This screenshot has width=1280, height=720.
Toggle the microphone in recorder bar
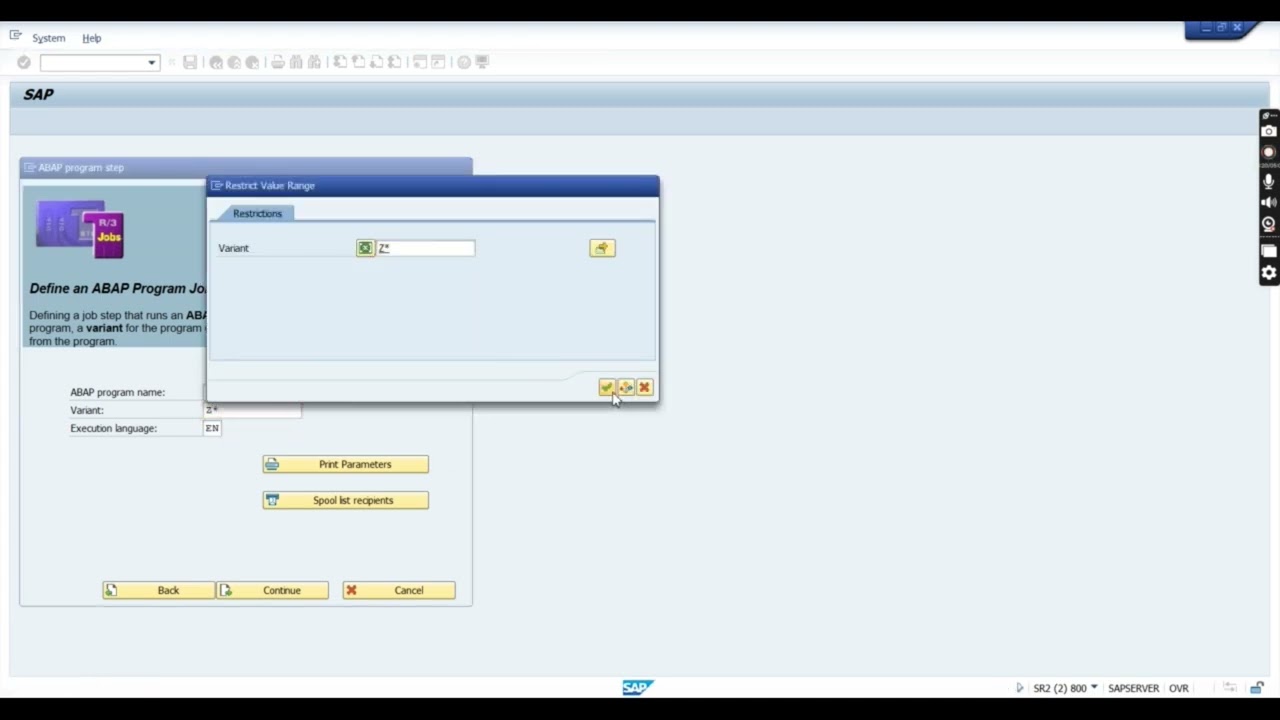(1269, 181)
